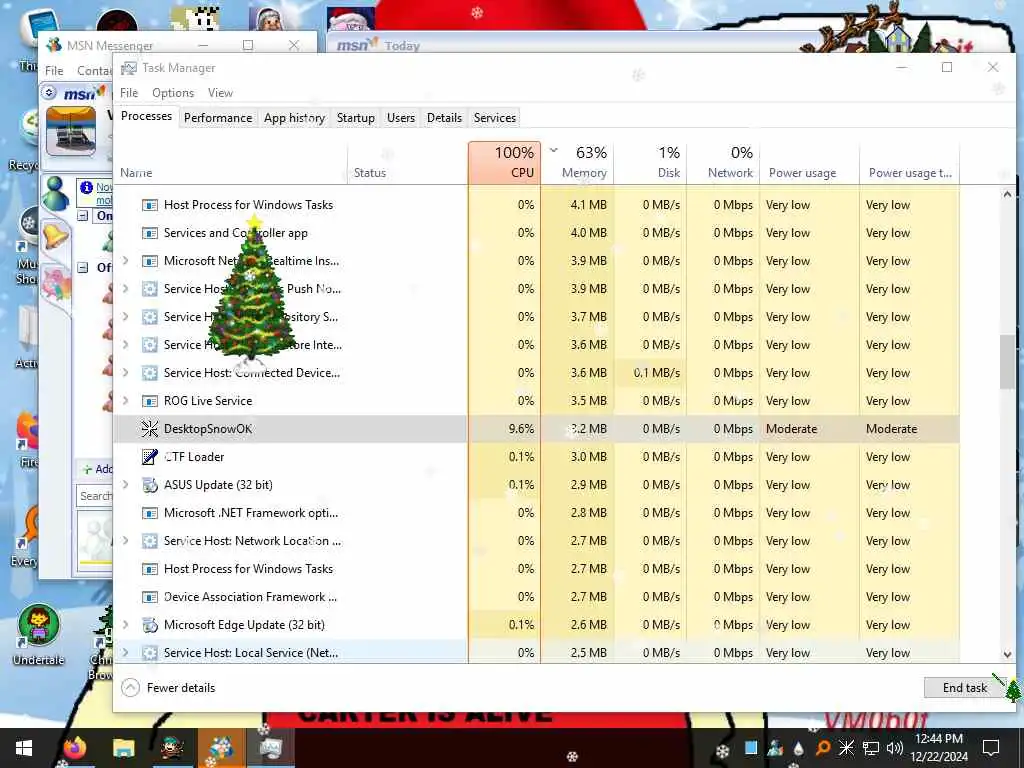The height and width of the screenshot is (768, 1024).
Task: Switch to the Services tab
Action: [x=495, y=118]
